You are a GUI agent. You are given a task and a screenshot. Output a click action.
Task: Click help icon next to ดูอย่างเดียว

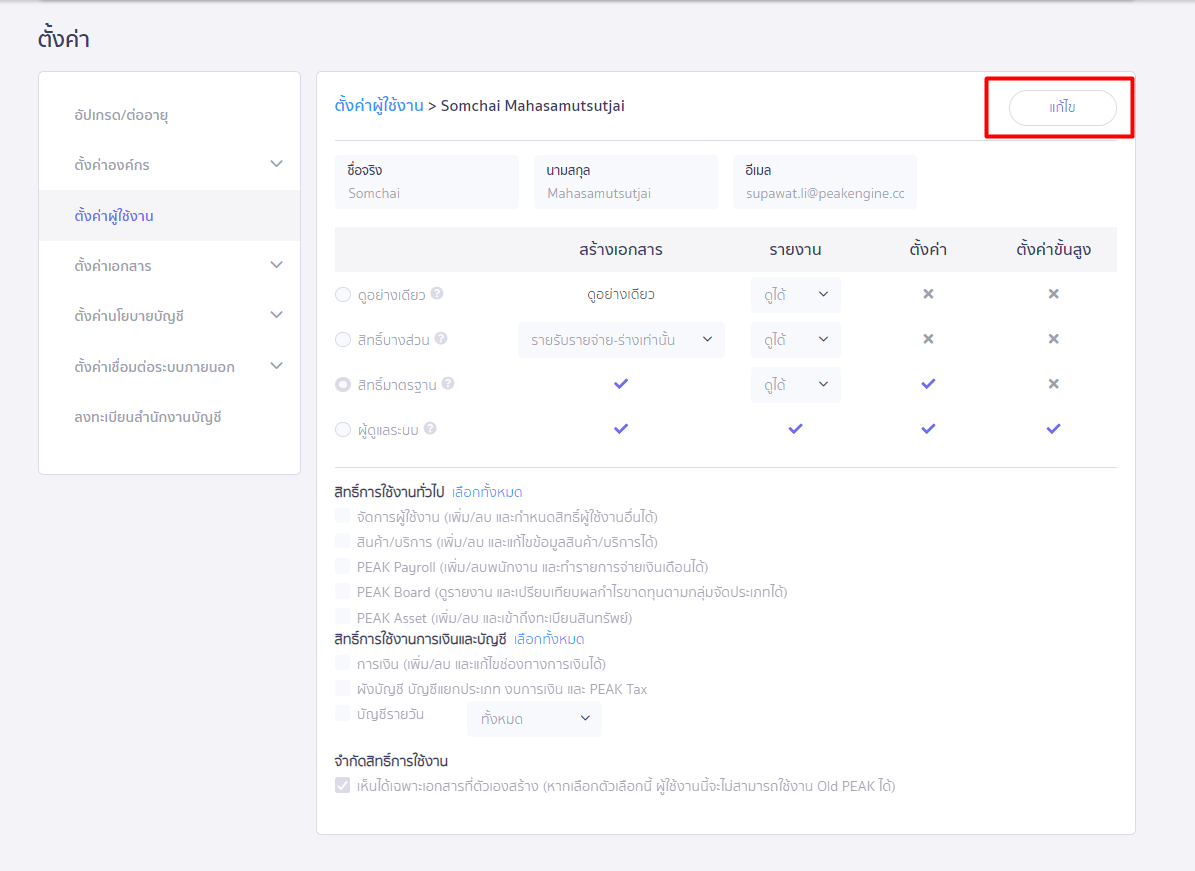437,294
